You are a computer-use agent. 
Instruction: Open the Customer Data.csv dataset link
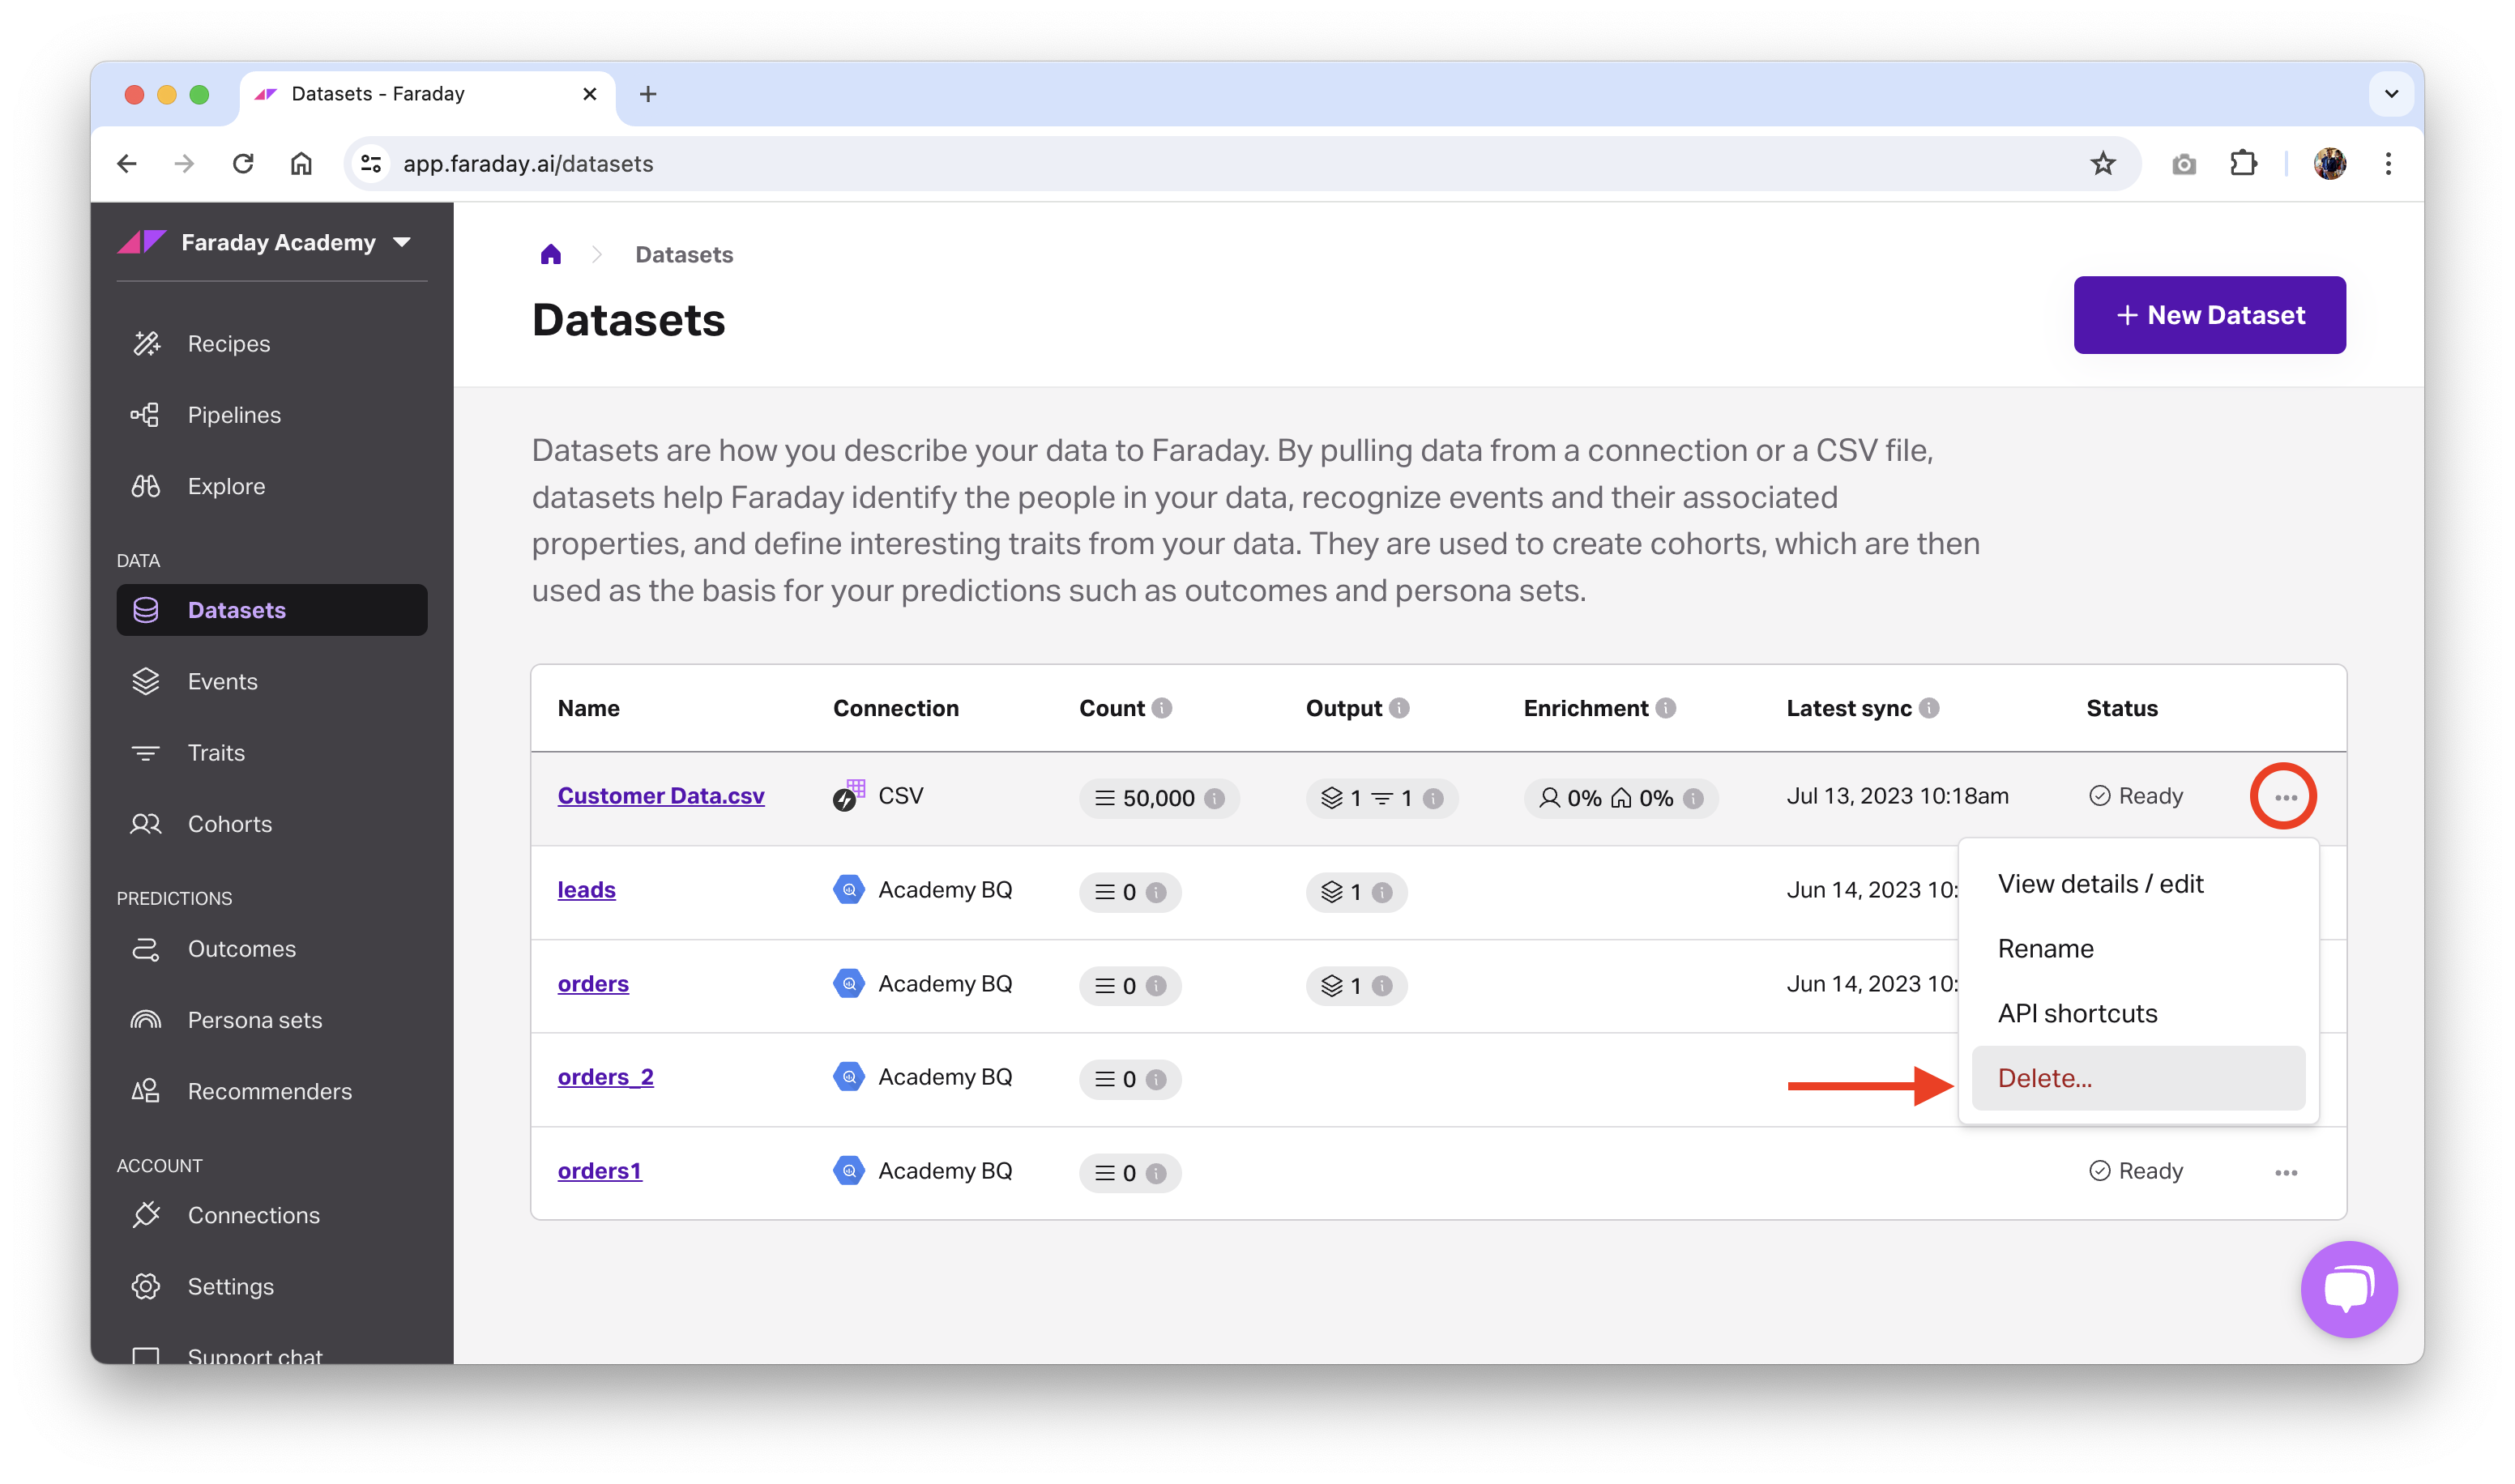click(x=661, y=795)
